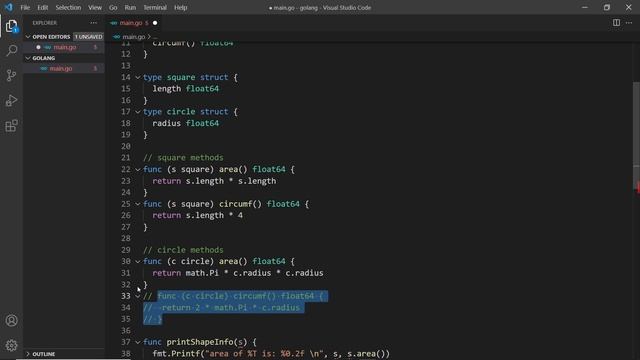Open the Go menu
Viewport: 640px width, 360px height.
point(113,7)
